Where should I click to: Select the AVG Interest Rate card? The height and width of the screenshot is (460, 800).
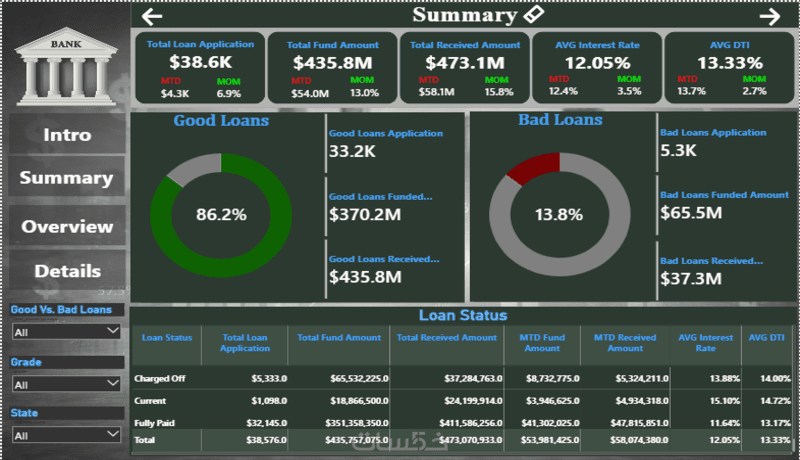click(x=597, y=68)
